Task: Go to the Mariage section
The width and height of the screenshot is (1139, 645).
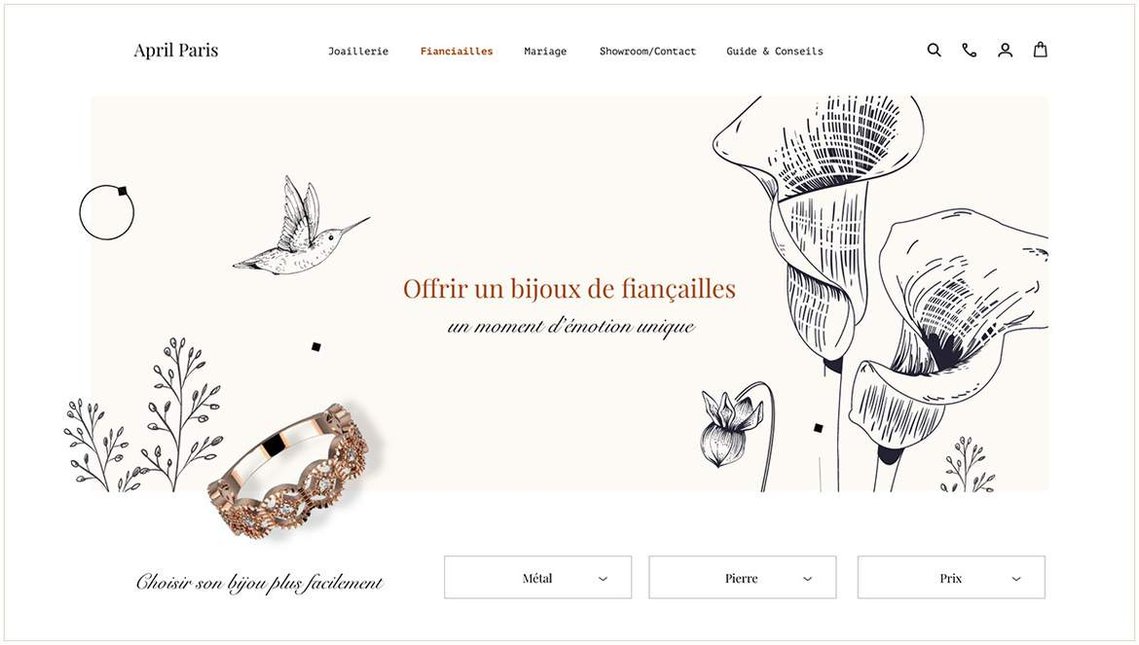Action: [x=546, y=52]
